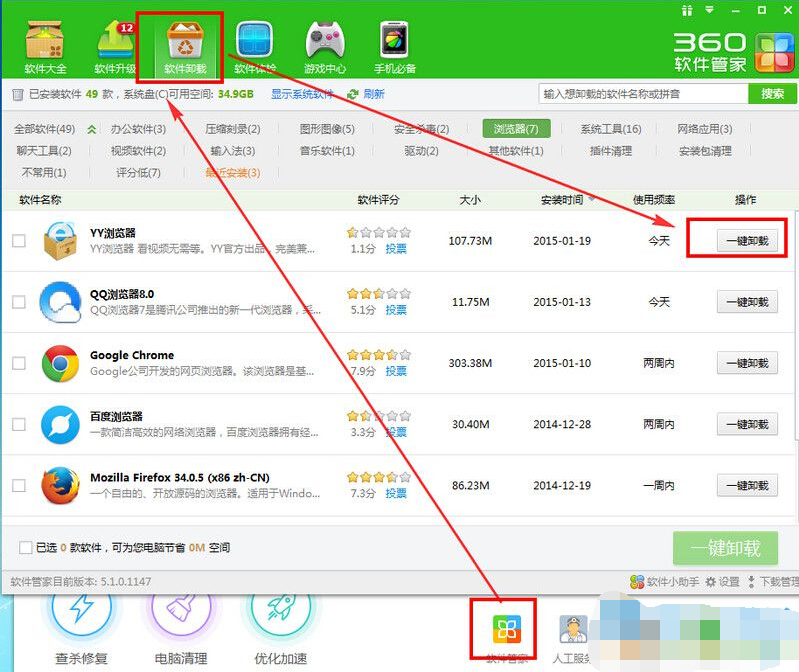Select the 浏览器(7) category

[x=516, y=129]
